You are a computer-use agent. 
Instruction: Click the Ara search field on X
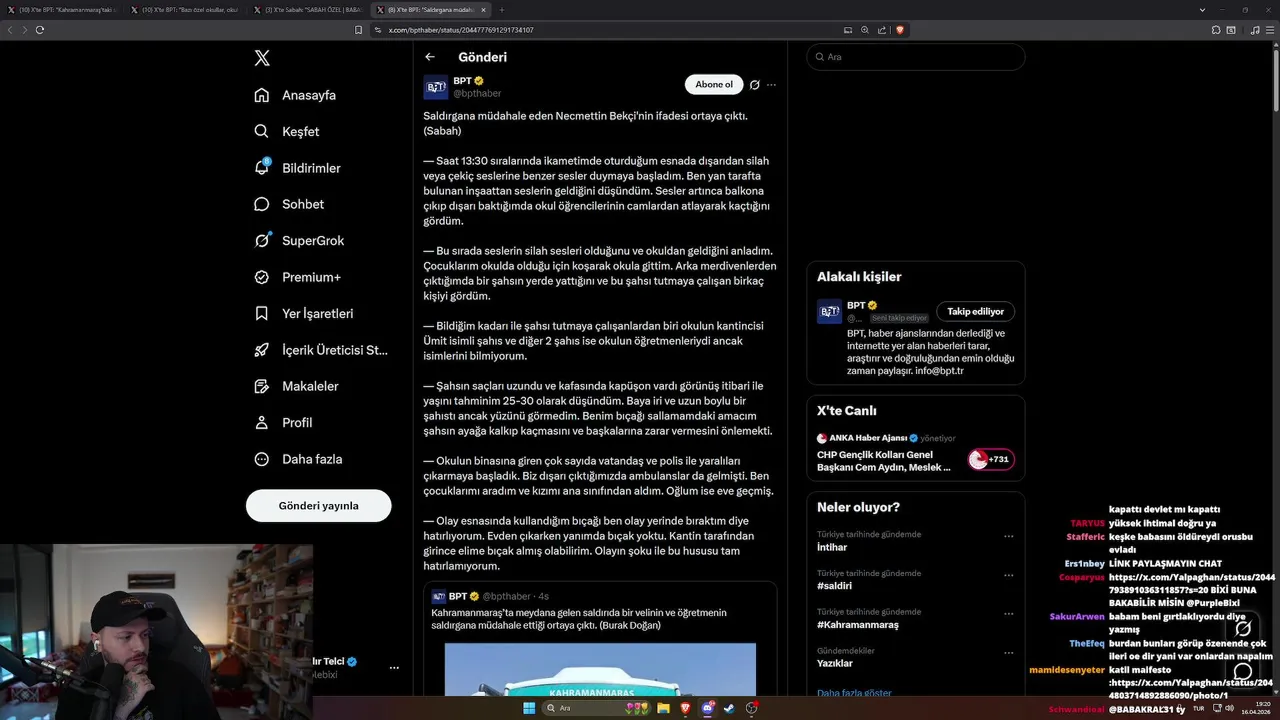pos(916,57)
